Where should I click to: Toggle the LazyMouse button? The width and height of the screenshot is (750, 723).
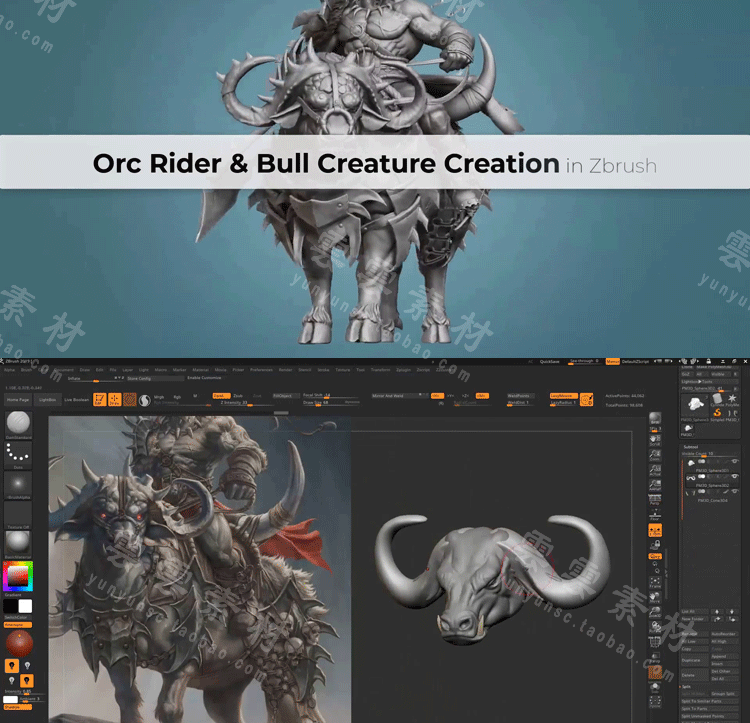tap(563, 396)
